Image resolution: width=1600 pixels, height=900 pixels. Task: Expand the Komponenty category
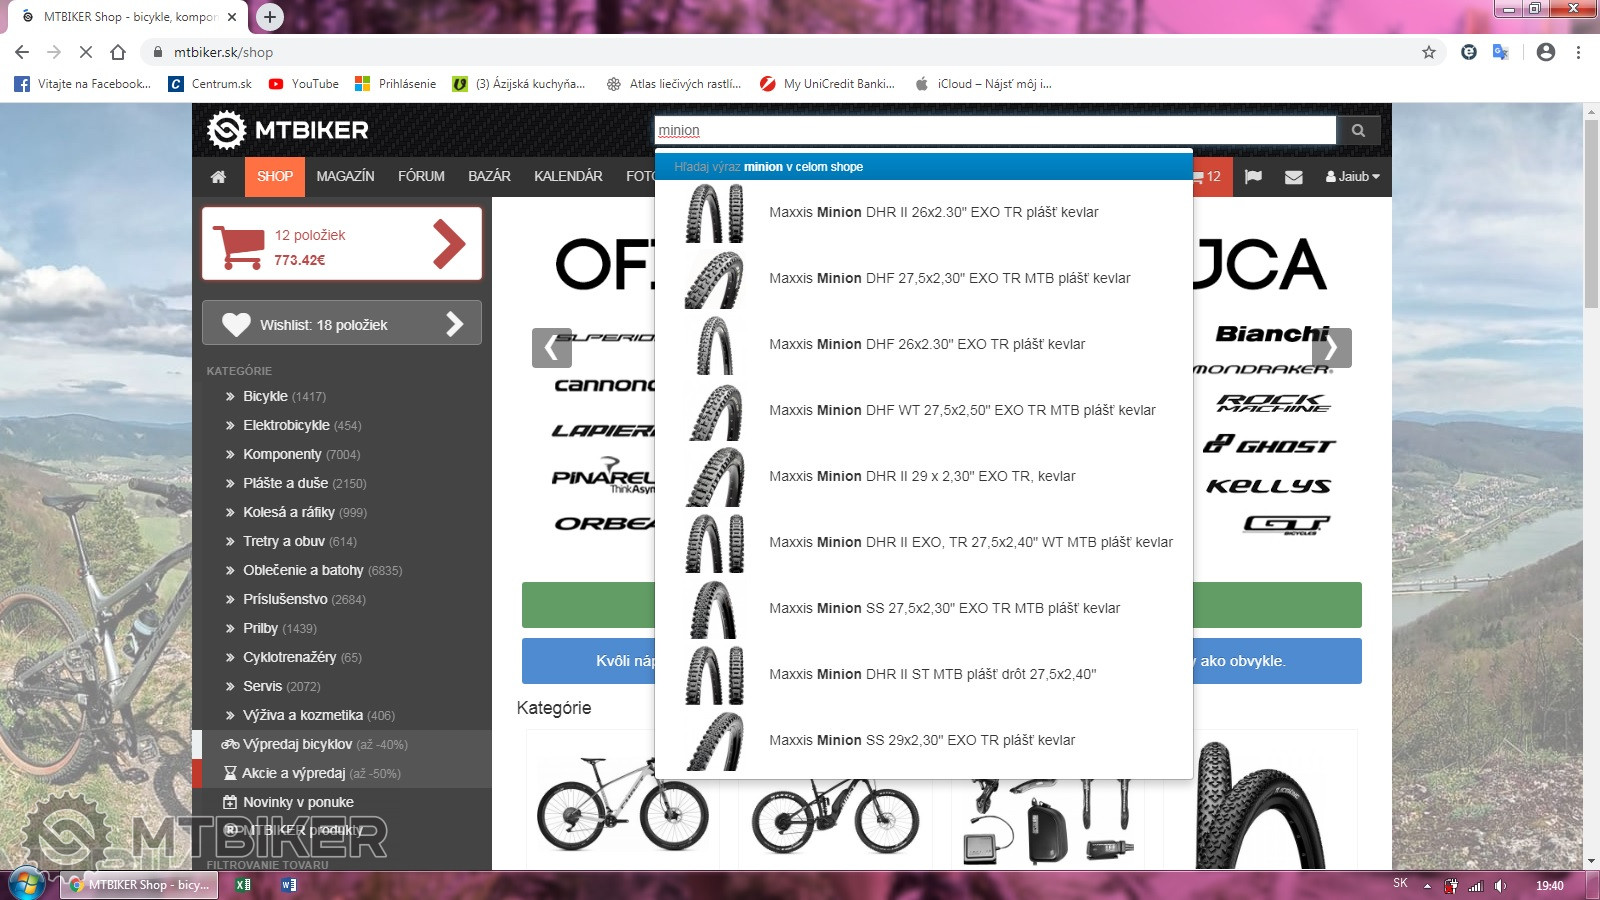click(282, 454)
